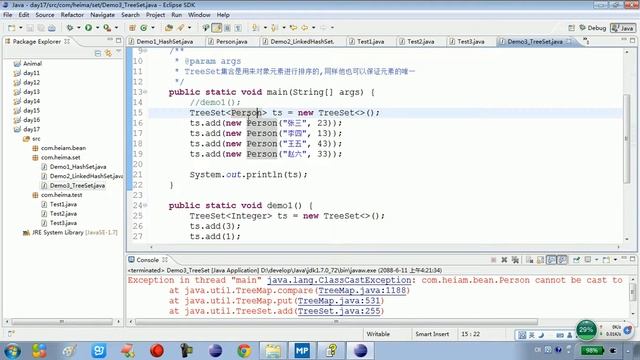
Task: Click the Pin Console icon
Action: tap(576, 260)
